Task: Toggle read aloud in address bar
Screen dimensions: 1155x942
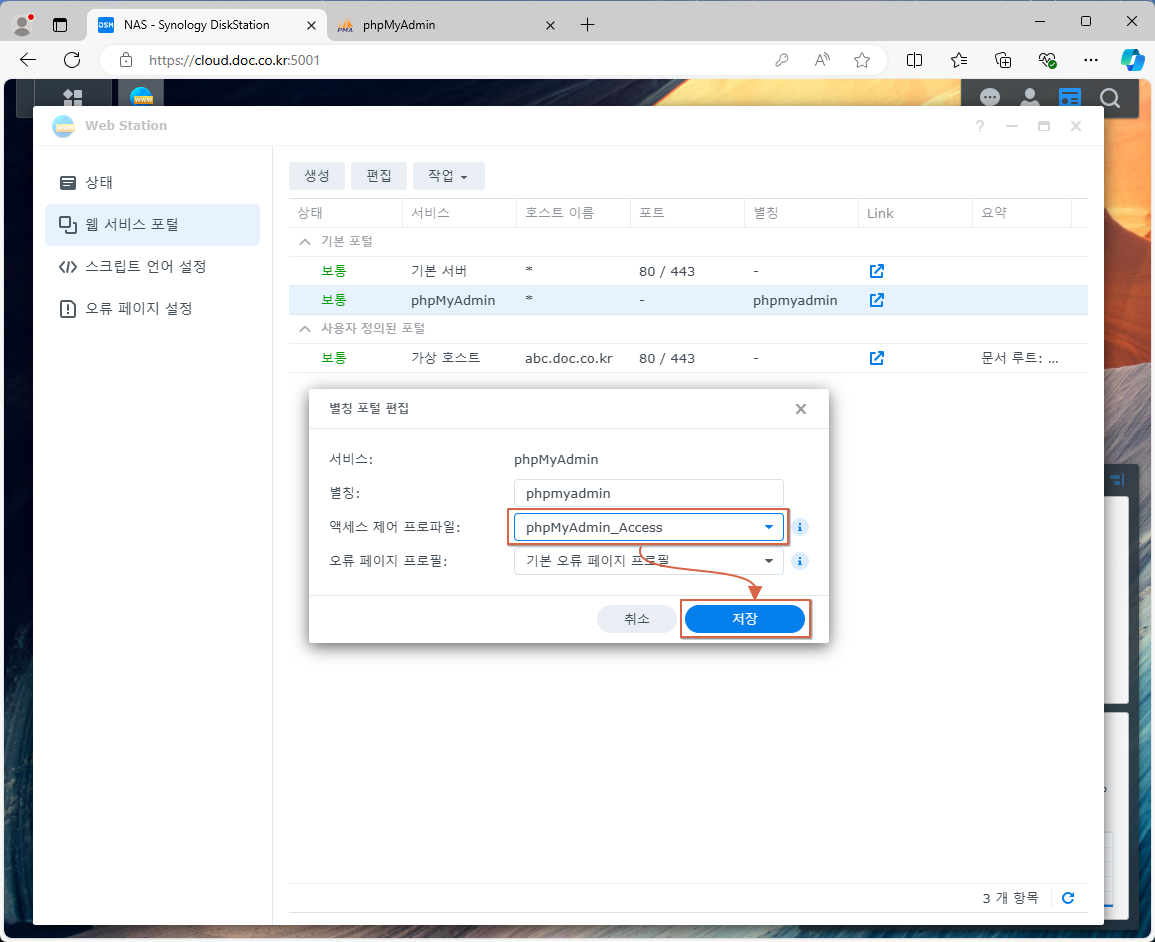Action: [x=822, y=60]
